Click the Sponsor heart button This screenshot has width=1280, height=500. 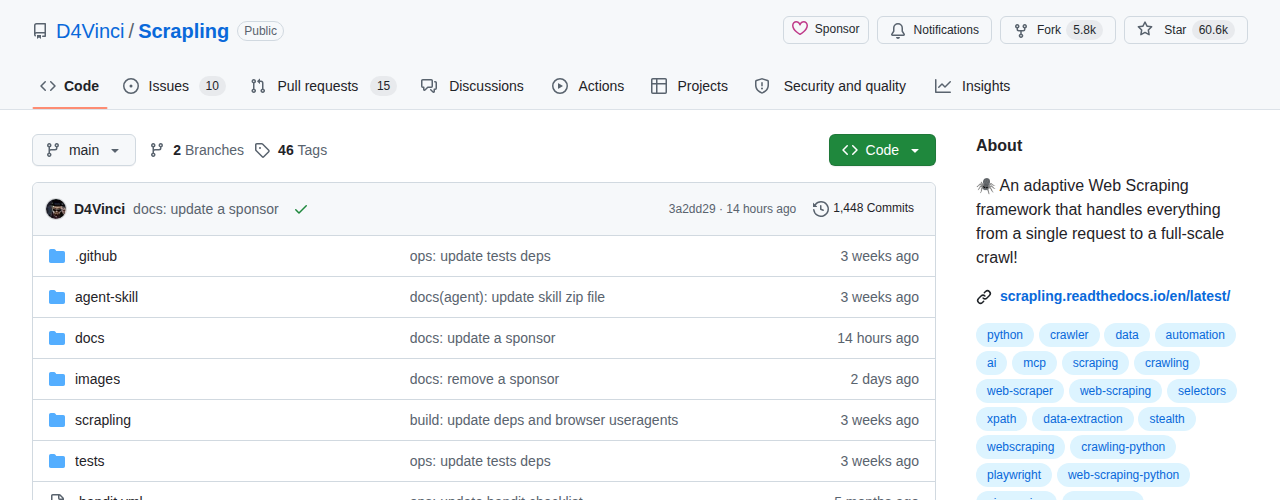point(826,29)
